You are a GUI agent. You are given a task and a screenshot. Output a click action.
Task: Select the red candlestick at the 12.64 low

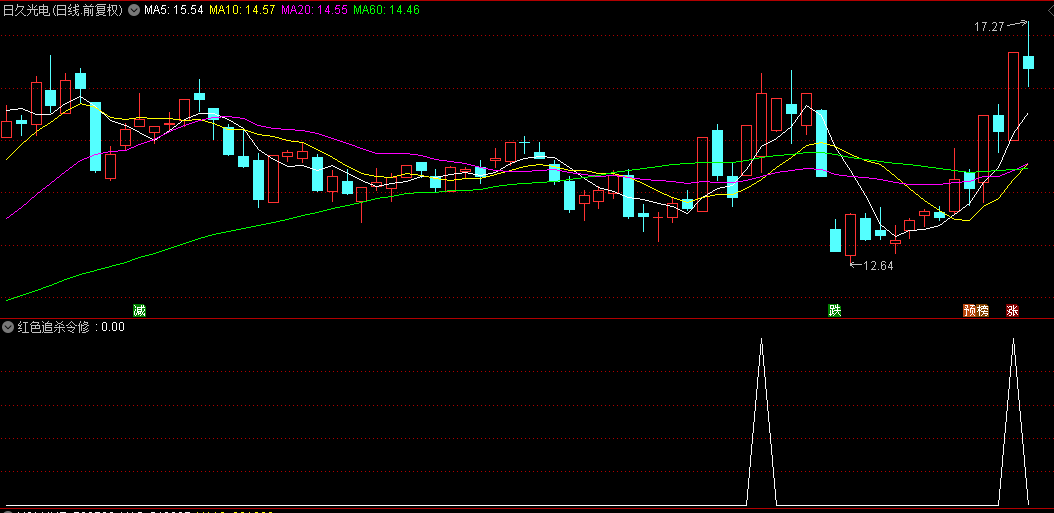[850, 235]
